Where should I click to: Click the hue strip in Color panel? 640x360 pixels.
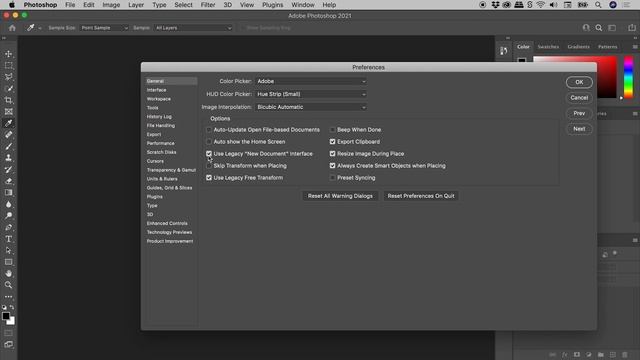pyautogui.click(x=629, y=78)
